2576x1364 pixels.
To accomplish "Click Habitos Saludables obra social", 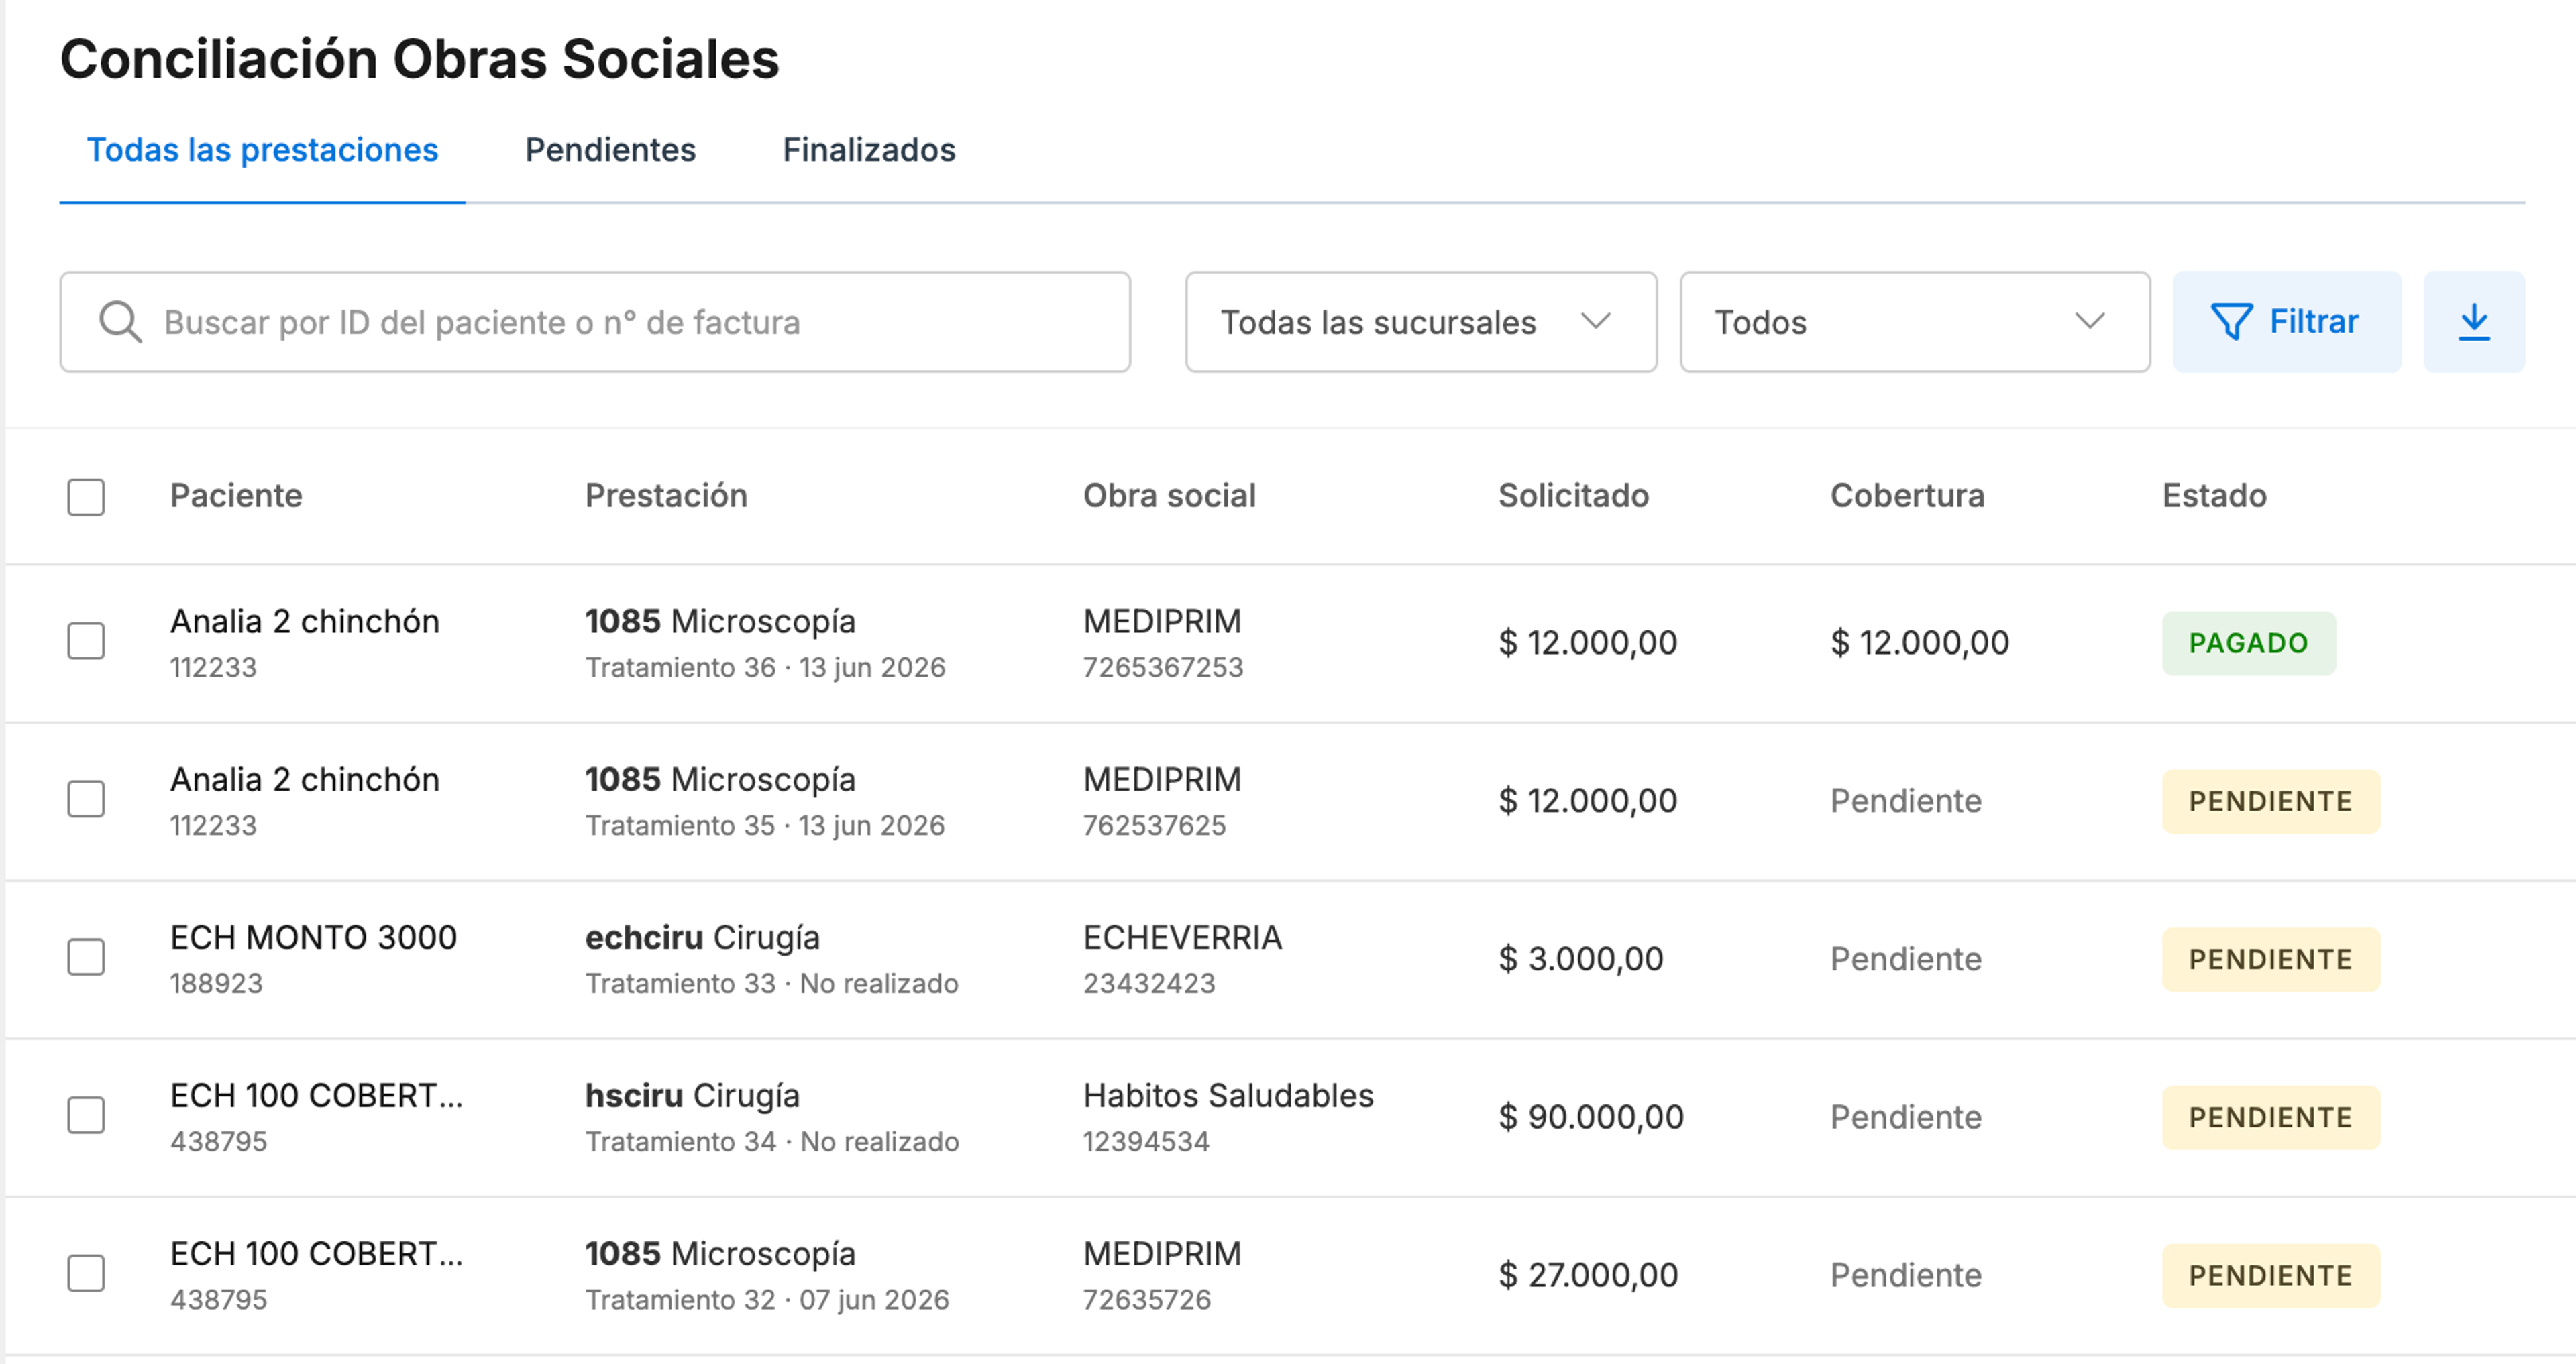I will point(1228,1096).
